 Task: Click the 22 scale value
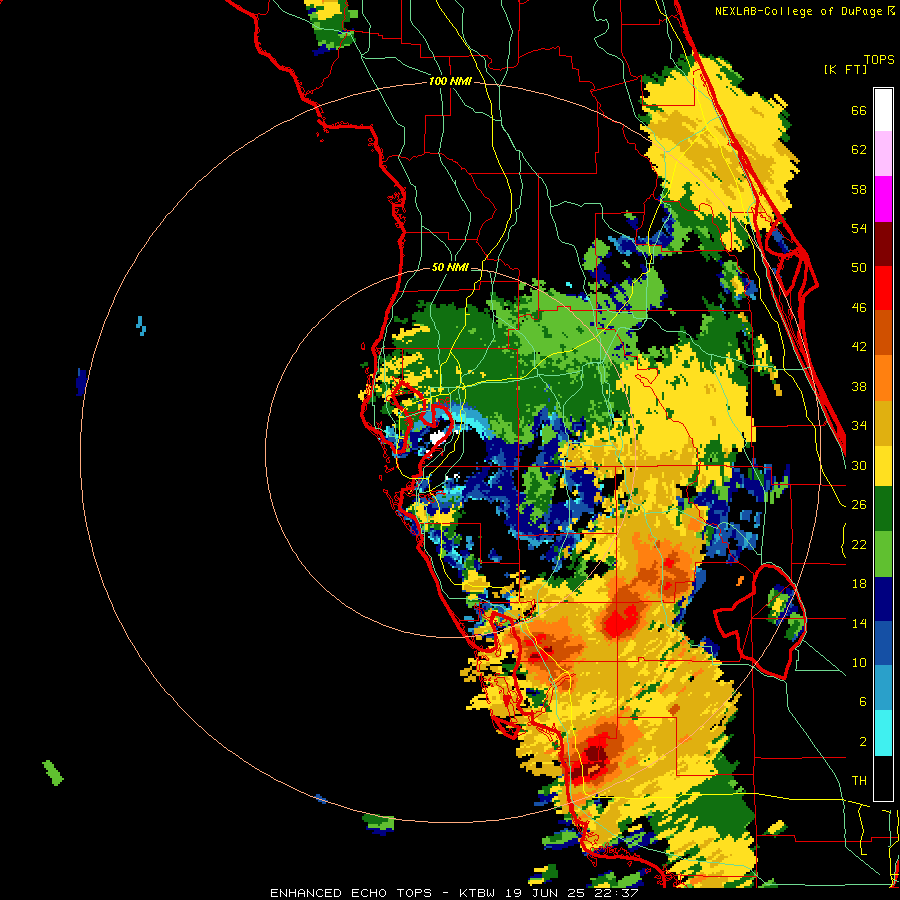point(859,544)
